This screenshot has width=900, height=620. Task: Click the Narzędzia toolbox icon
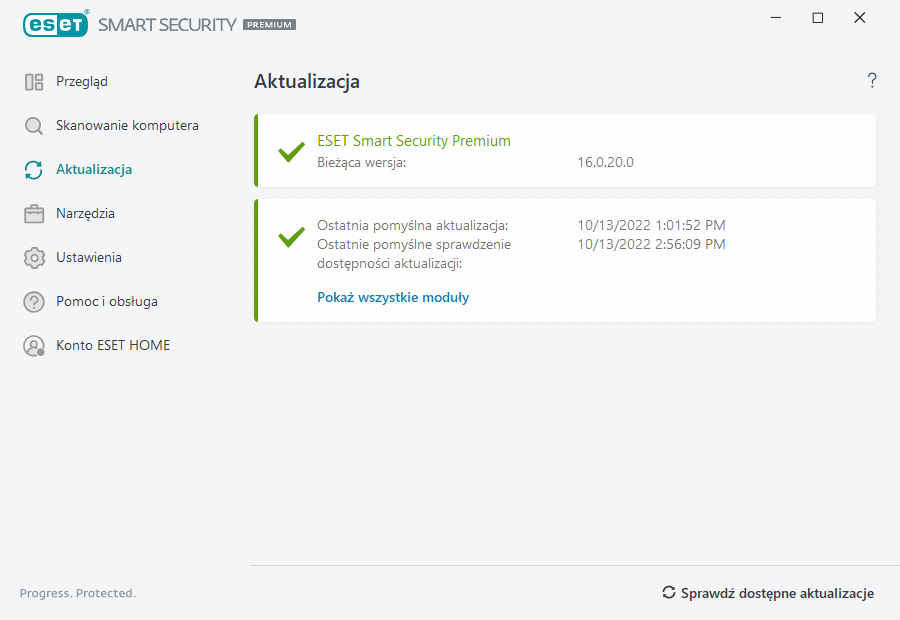coord(34,214)
